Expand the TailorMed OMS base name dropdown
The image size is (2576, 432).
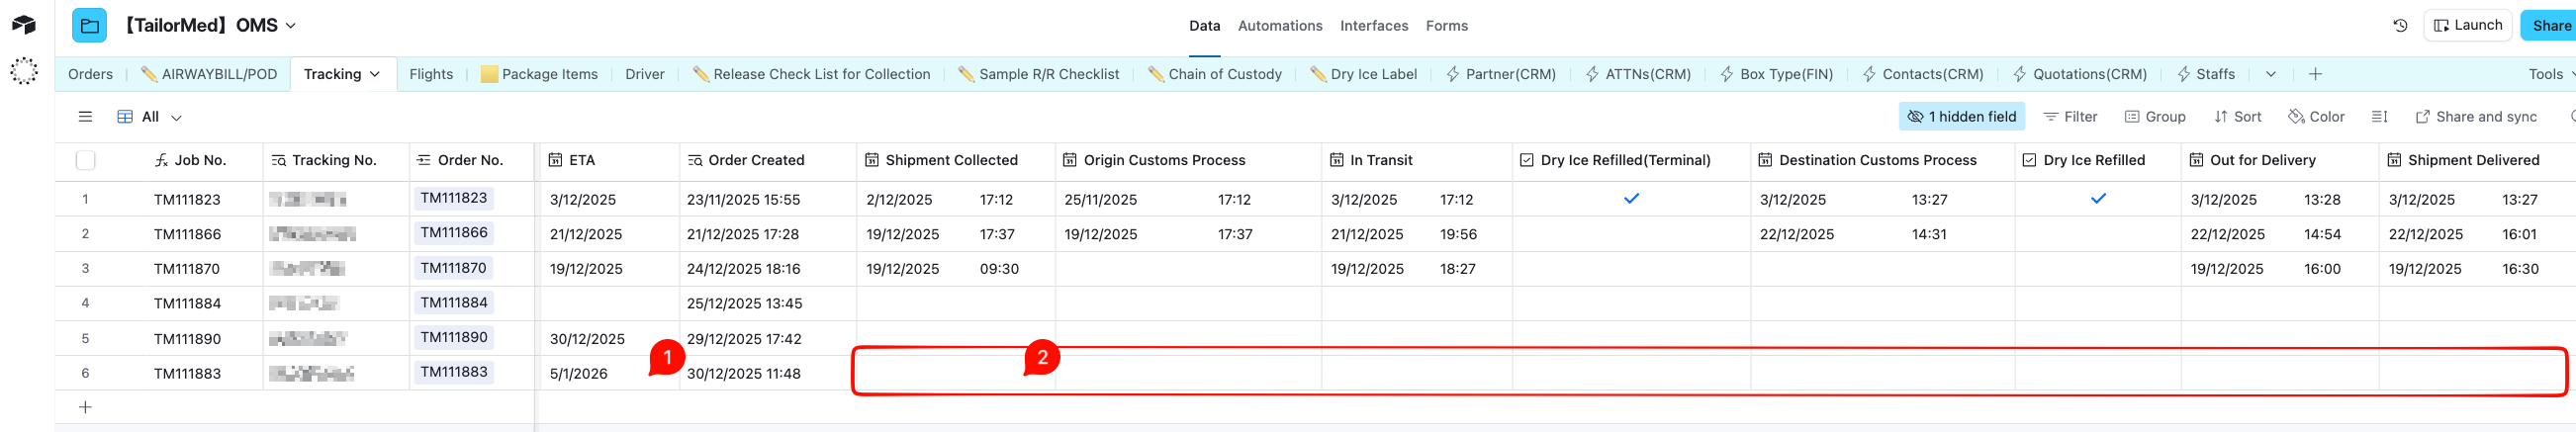pos(291,26)
